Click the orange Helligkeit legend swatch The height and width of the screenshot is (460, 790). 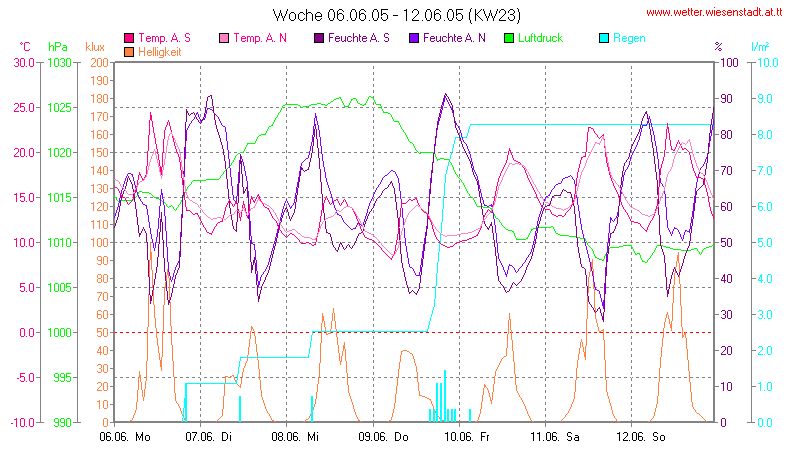(129, 52)
